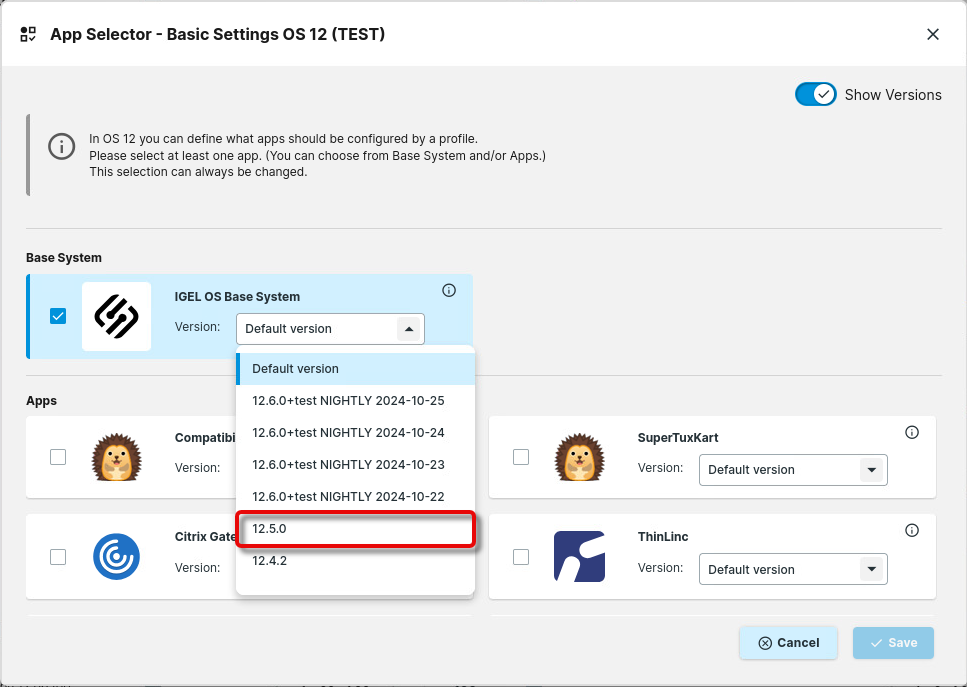Image resolution: width=967 pixels, height=687 pixels.
Task: Open info icon for ThinLinc
Action: [911, 531]
